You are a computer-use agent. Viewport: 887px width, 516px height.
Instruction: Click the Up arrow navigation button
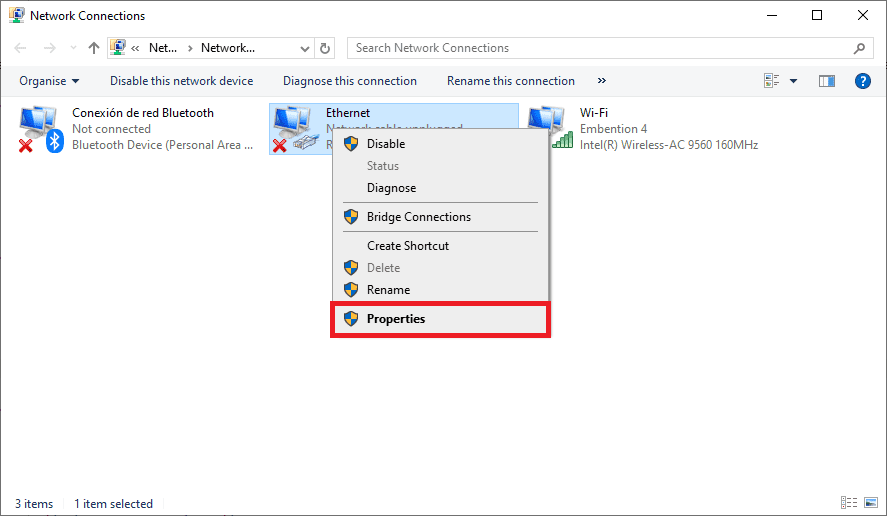pos(94,48)
